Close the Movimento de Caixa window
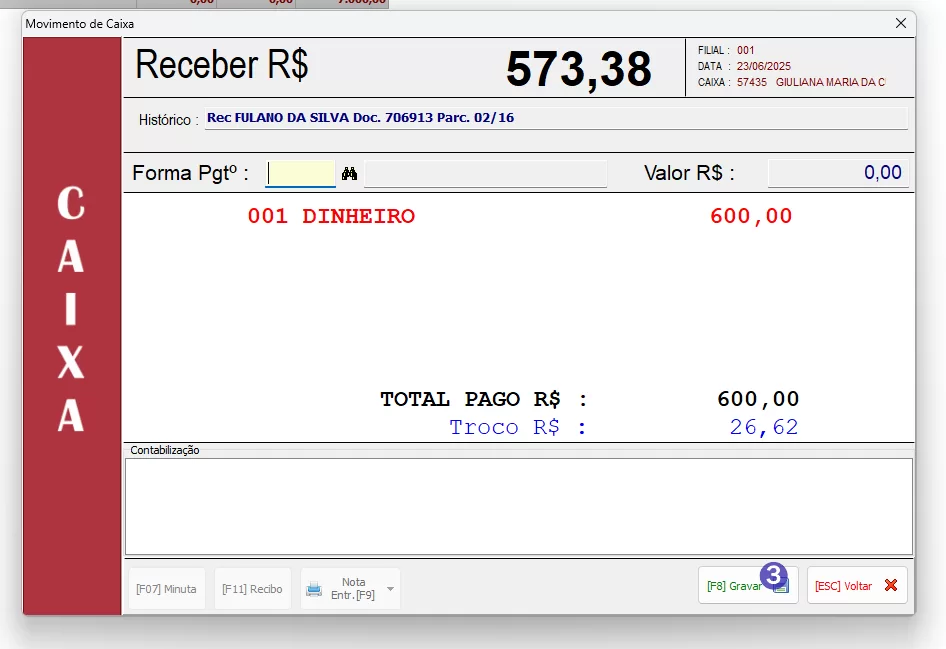The image size is (946, 649). [901, 23]
